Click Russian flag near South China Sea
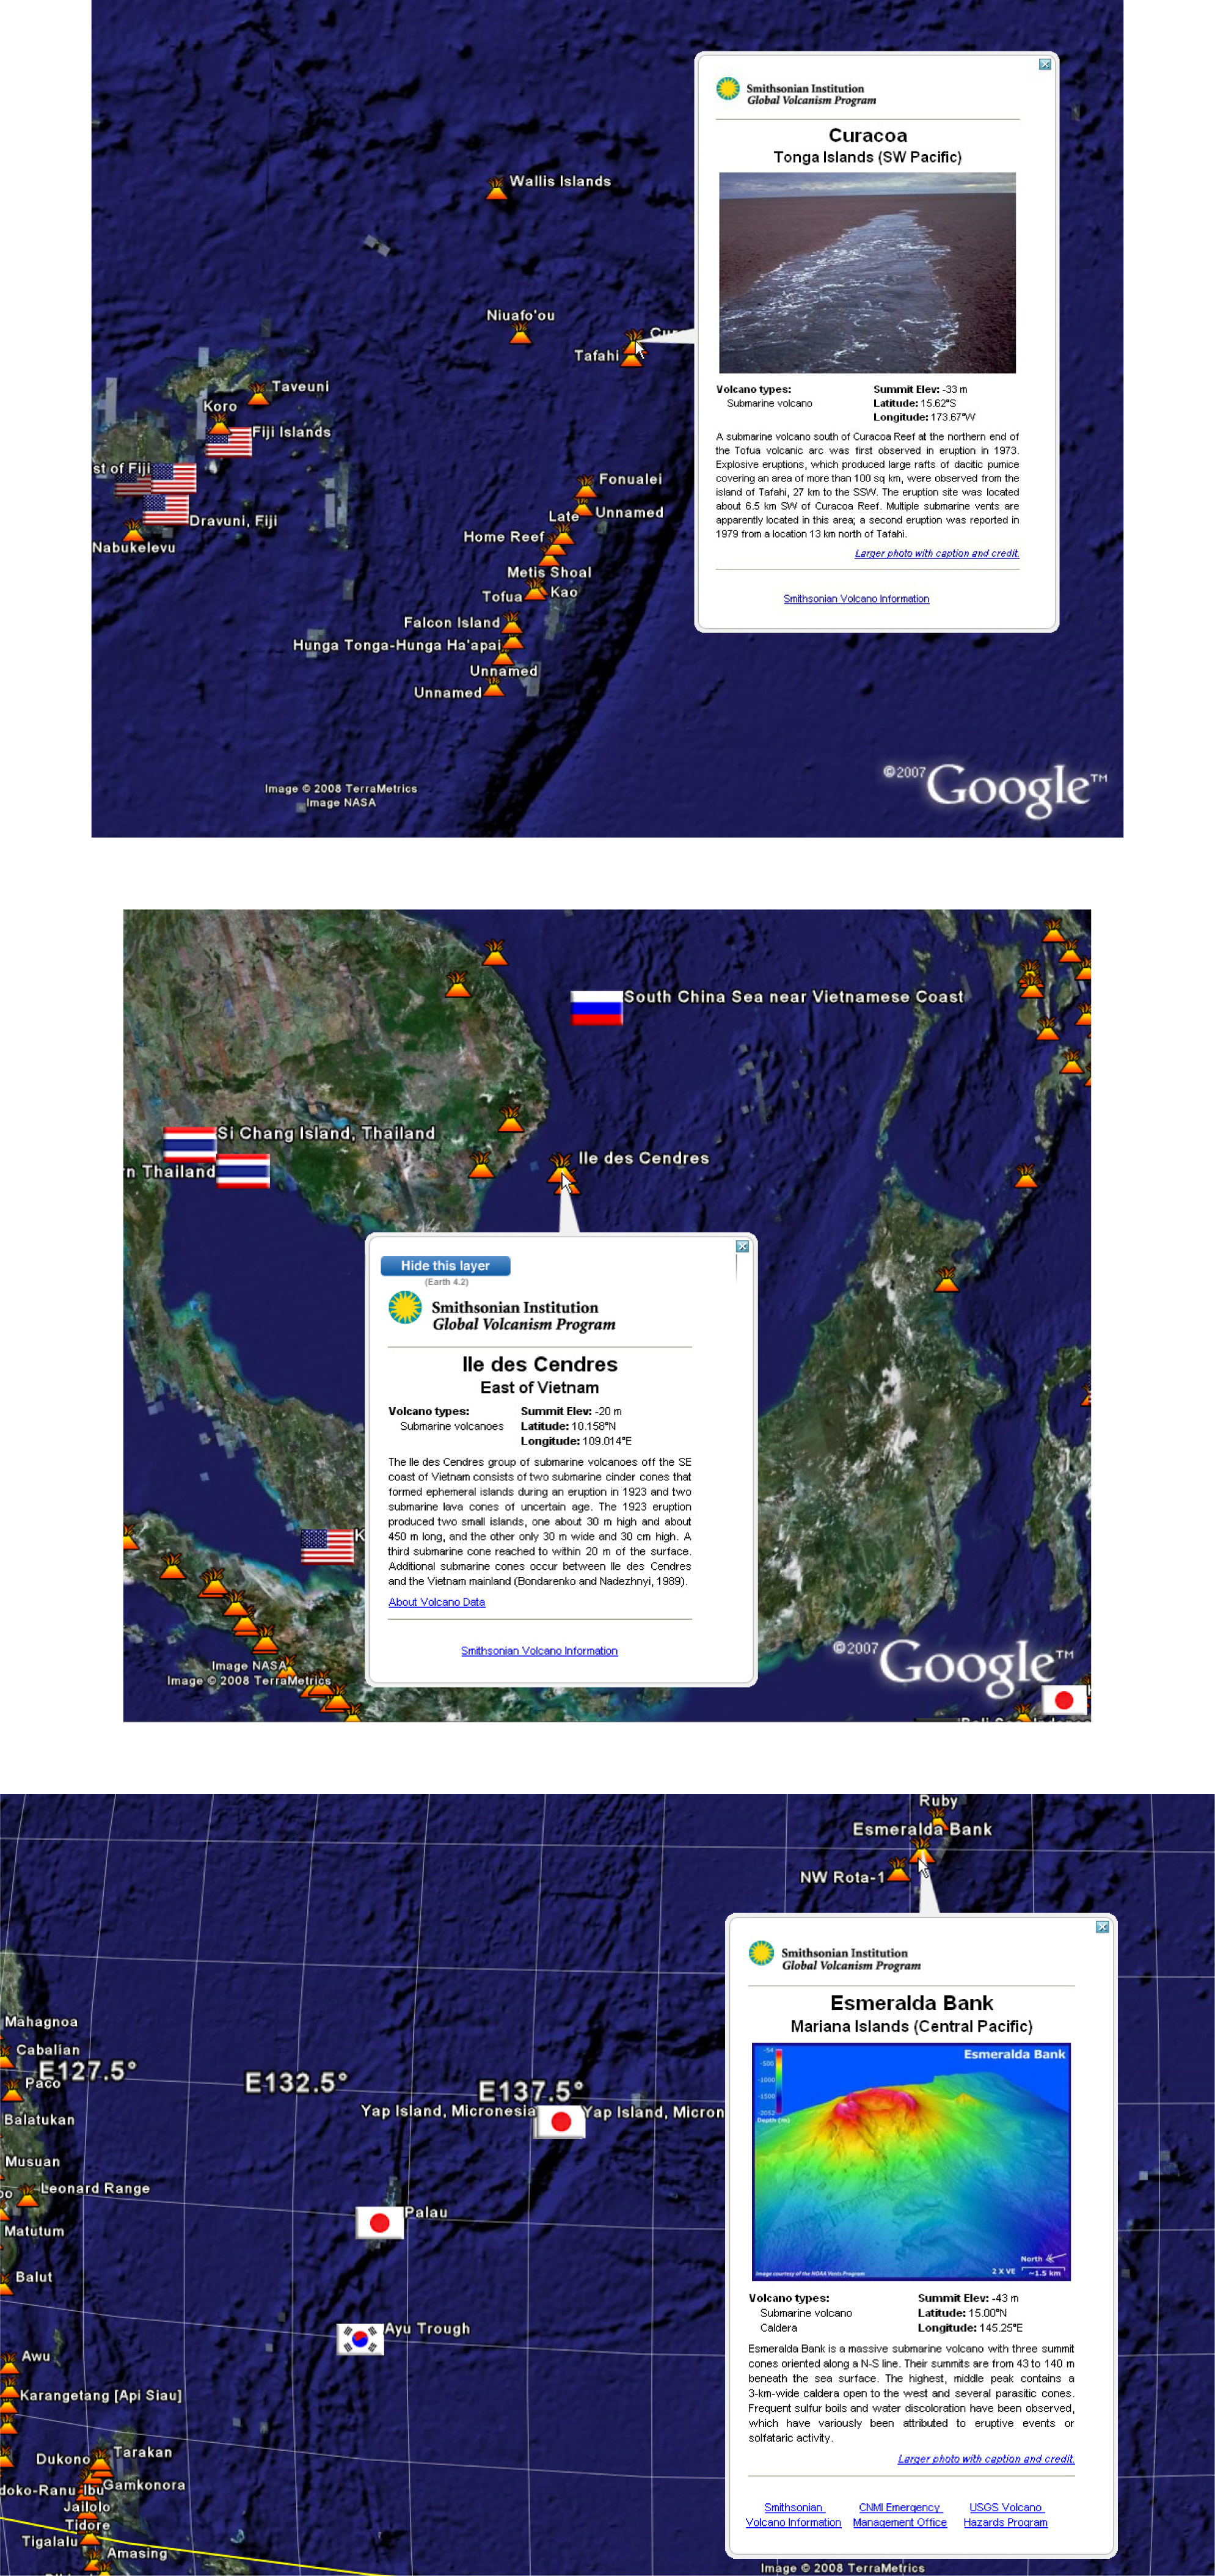This screenshot has width=1215, height=2576. point(596,1007)
